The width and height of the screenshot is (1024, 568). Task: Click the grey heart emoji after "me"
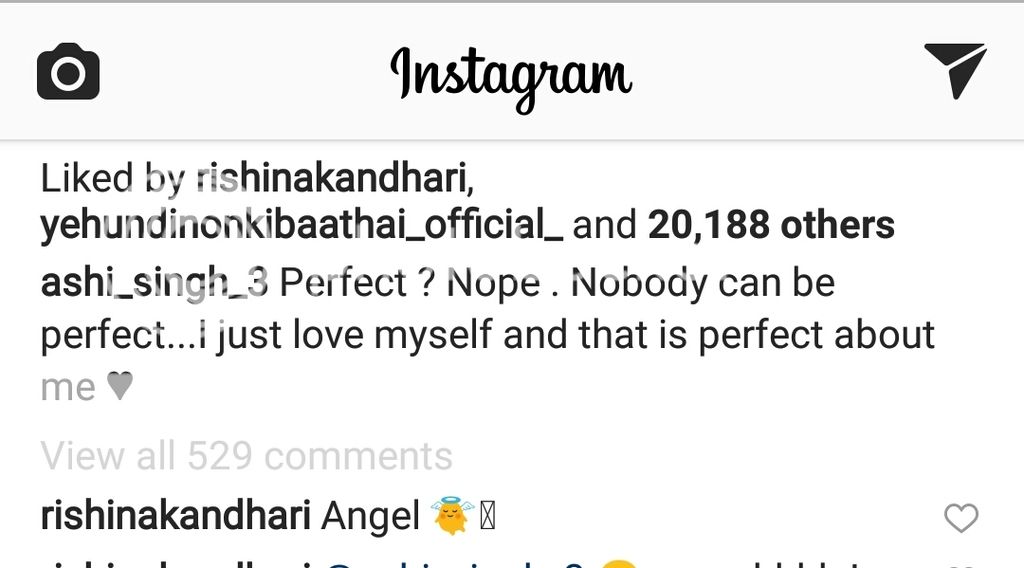tap(120, 385)
